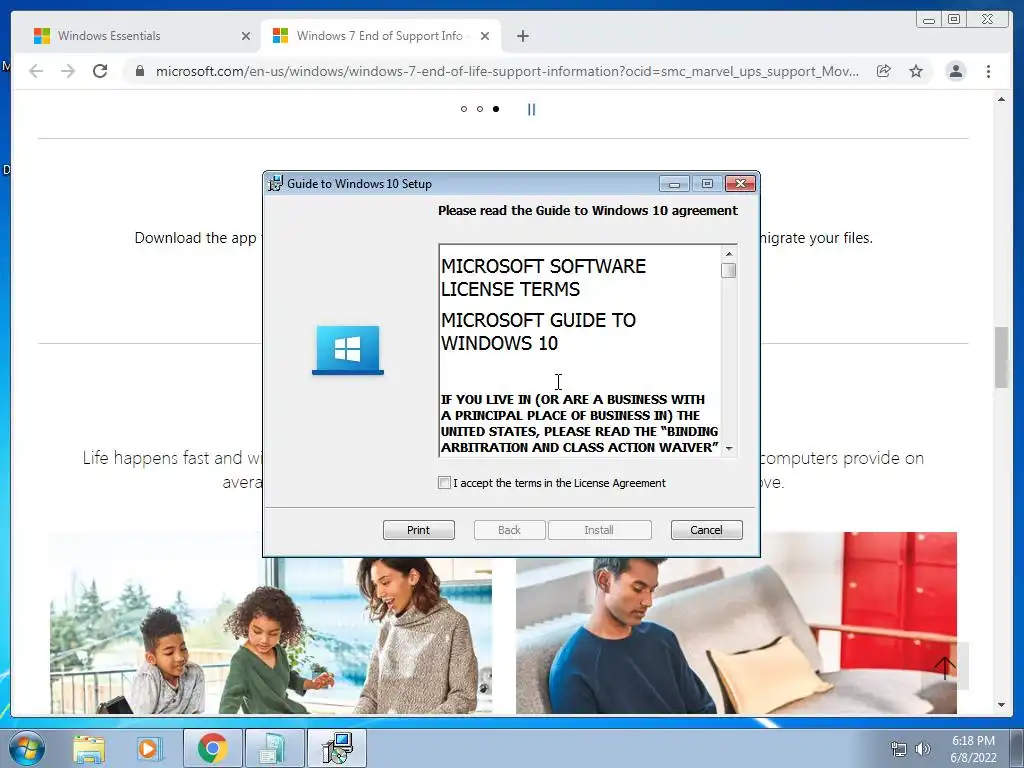Click the 'MICROSOFT GUIDE TO WINDOWS 10' text
Screen dimensions: 1024x768
point(538,332)
